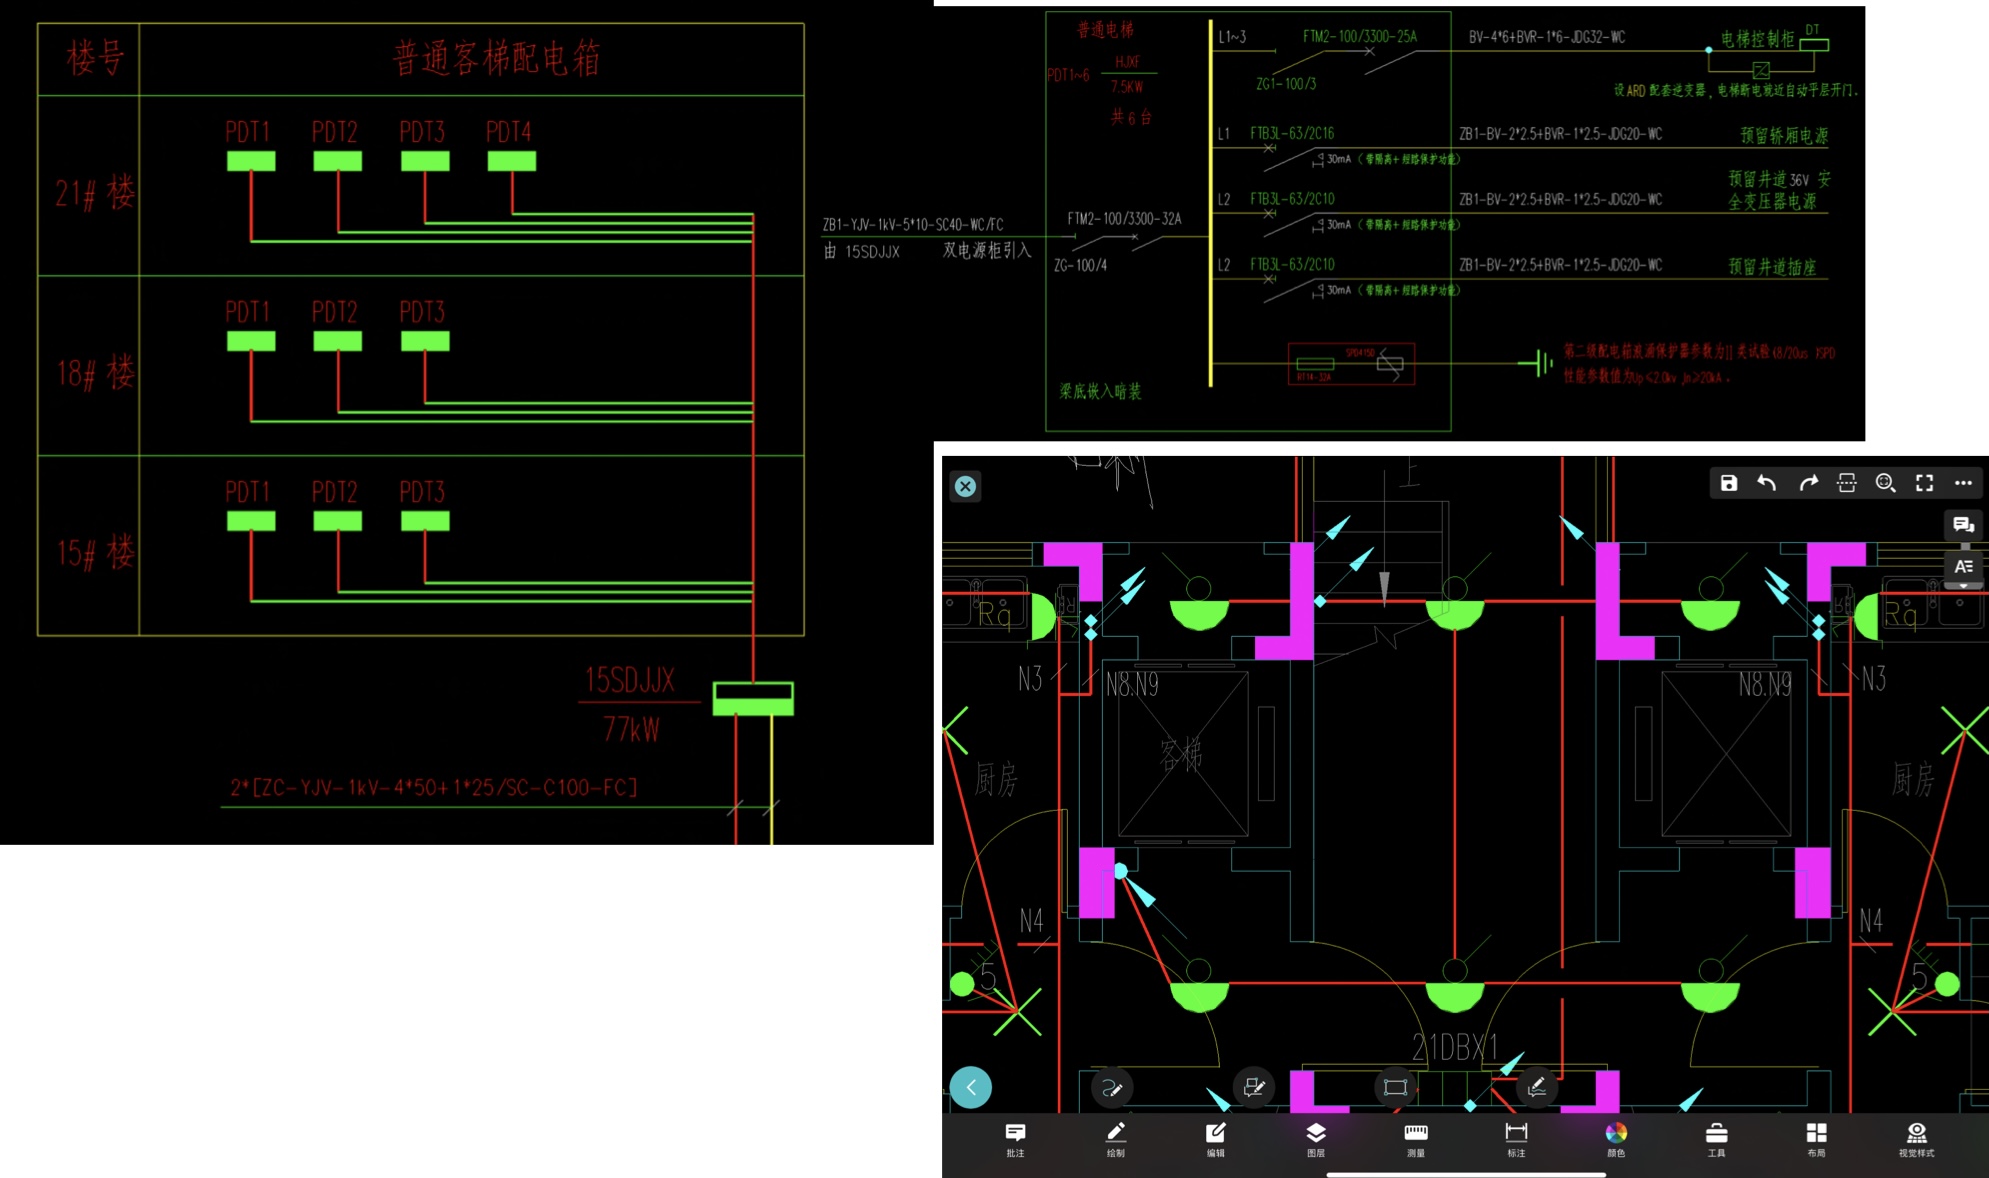
Task: Click the 15SDJJX green distribution box symbol
Action: point(753,698)
